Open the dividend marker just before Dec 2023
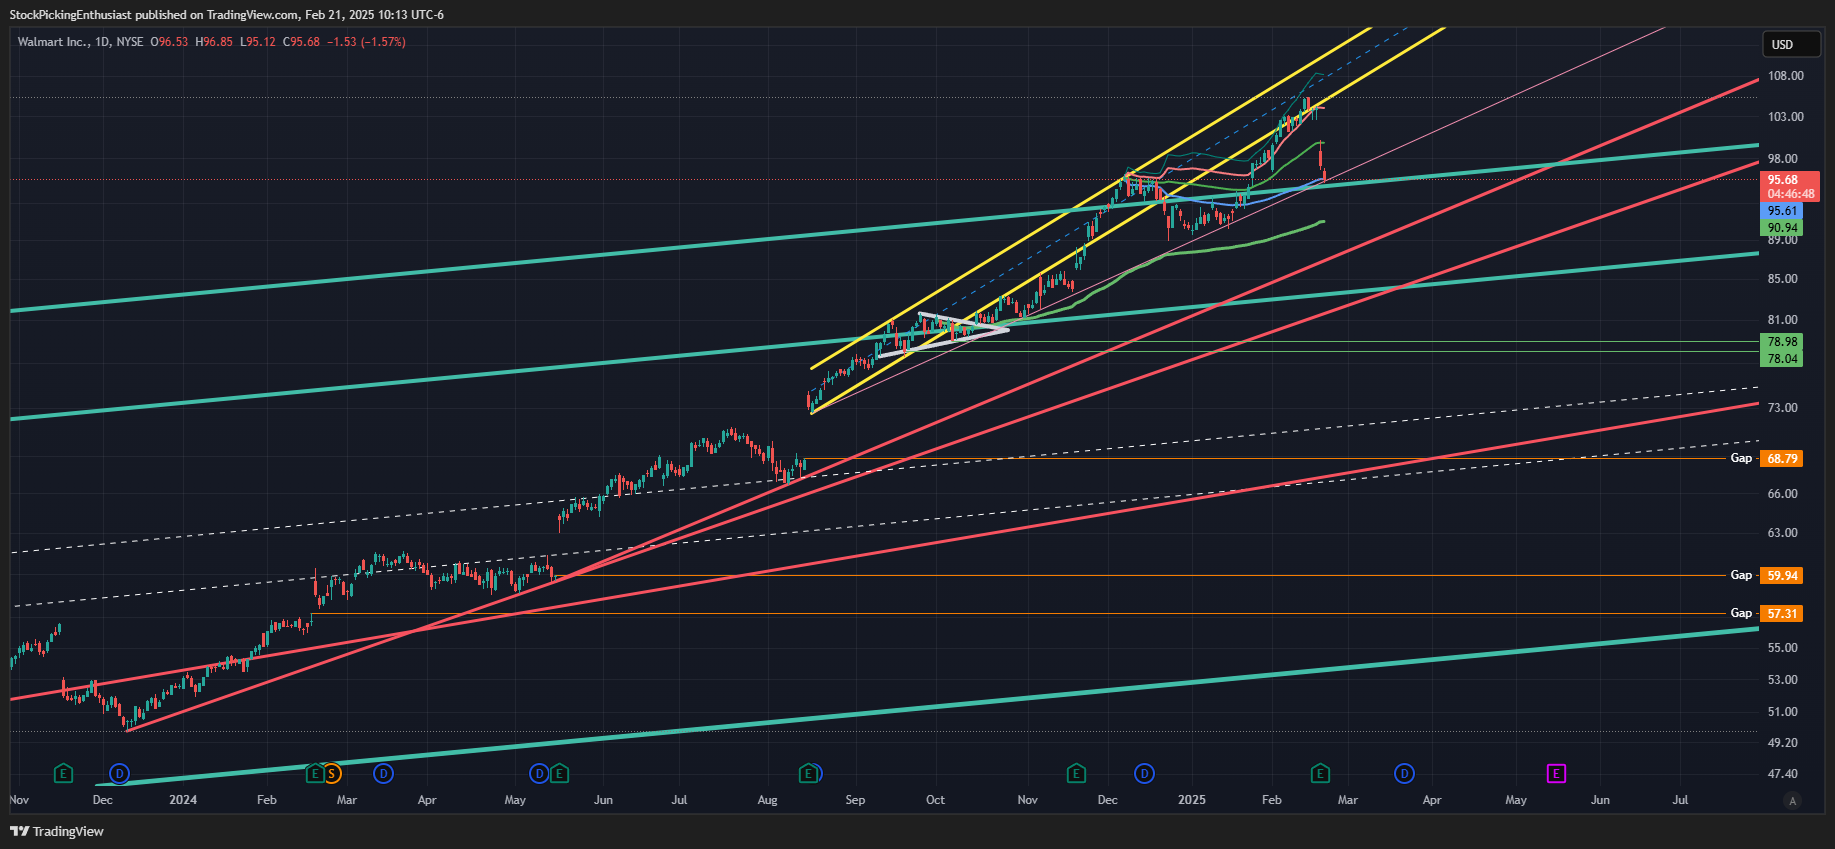This screenshot has width=1835, height=849. point(120,773)
